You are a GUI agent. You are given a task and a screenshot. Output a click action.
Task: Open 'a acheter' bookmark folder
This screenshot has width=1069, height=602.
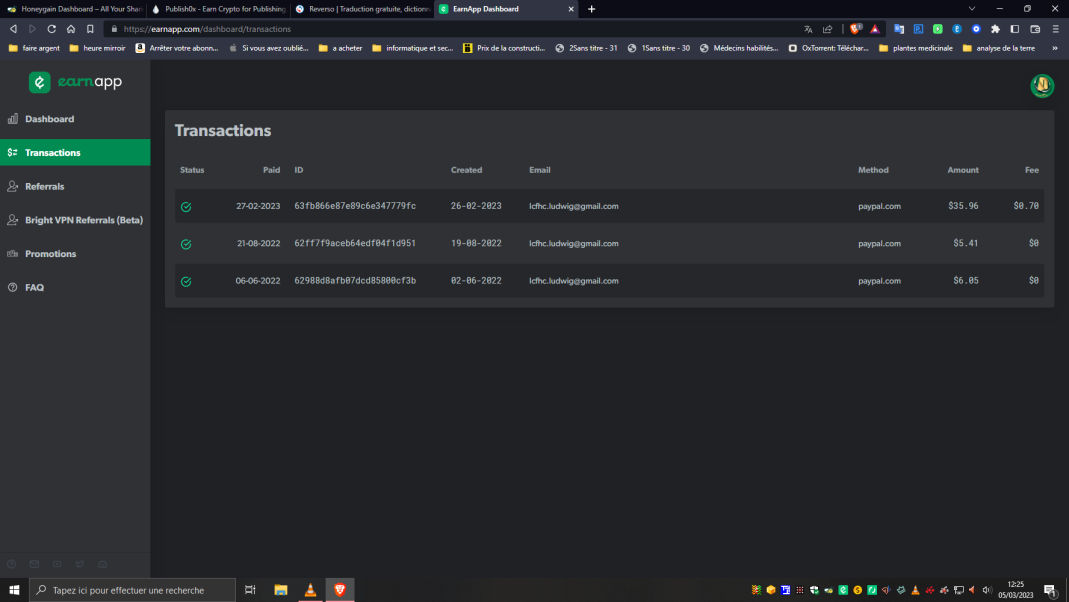coord(340,48)
